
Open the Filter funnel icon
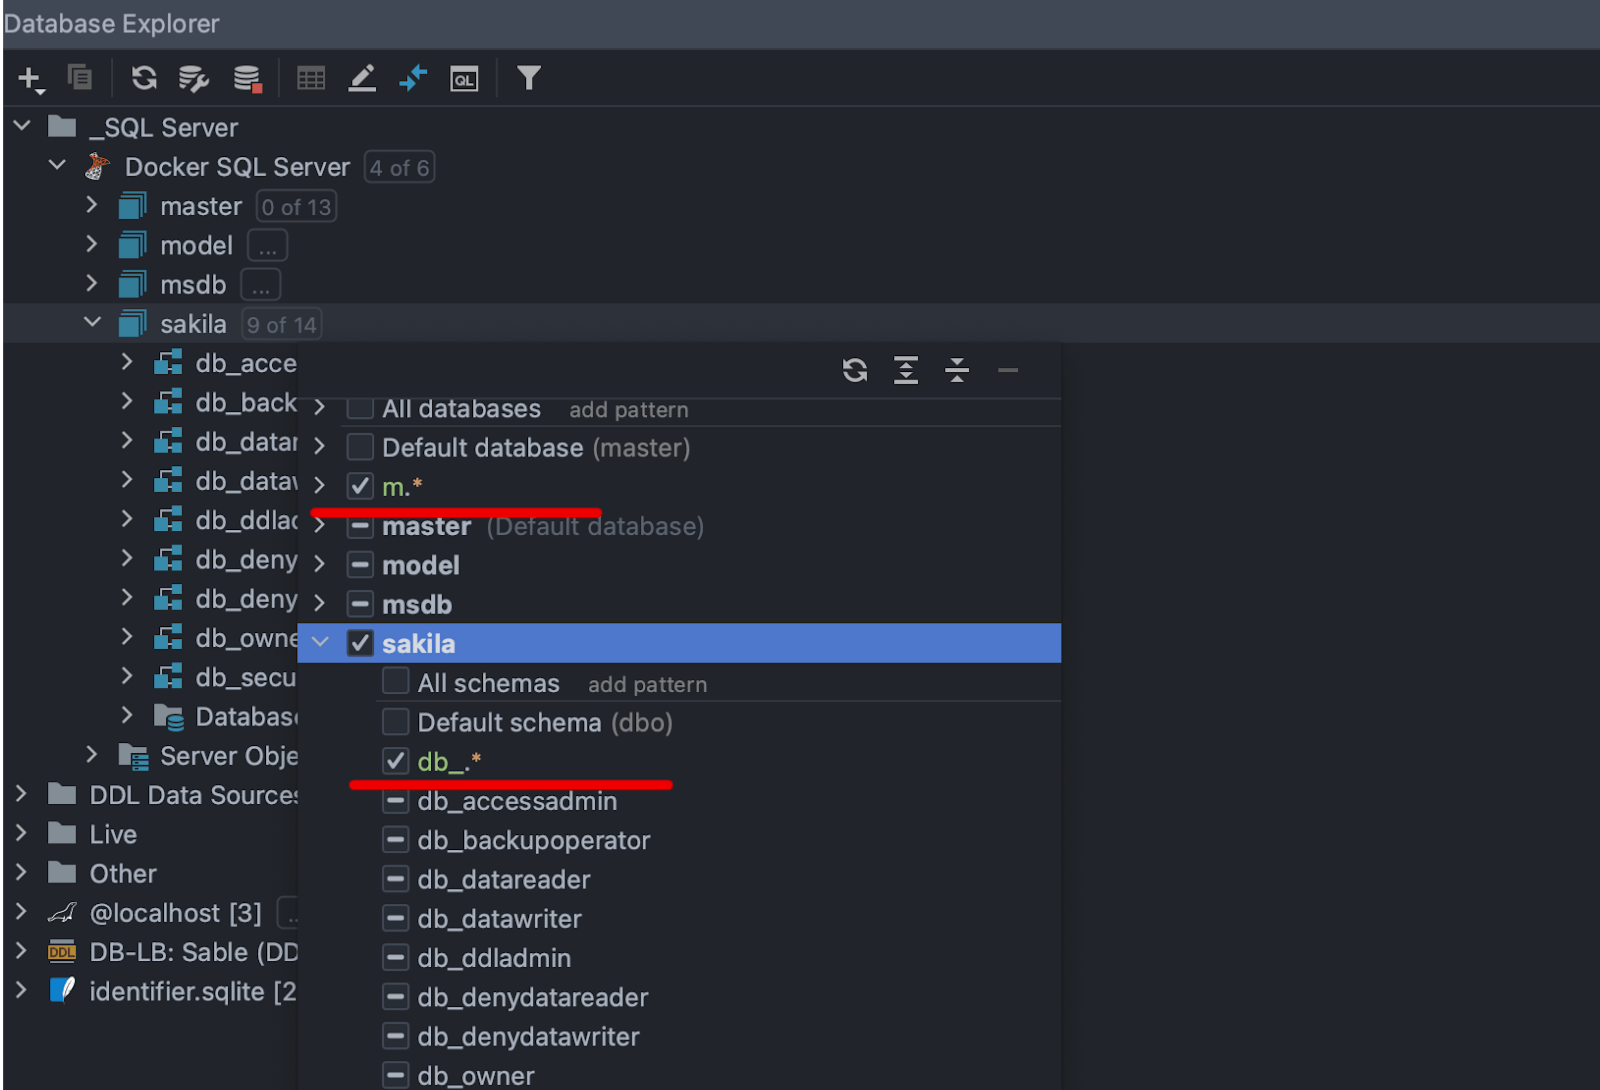[x=529, y=78]
